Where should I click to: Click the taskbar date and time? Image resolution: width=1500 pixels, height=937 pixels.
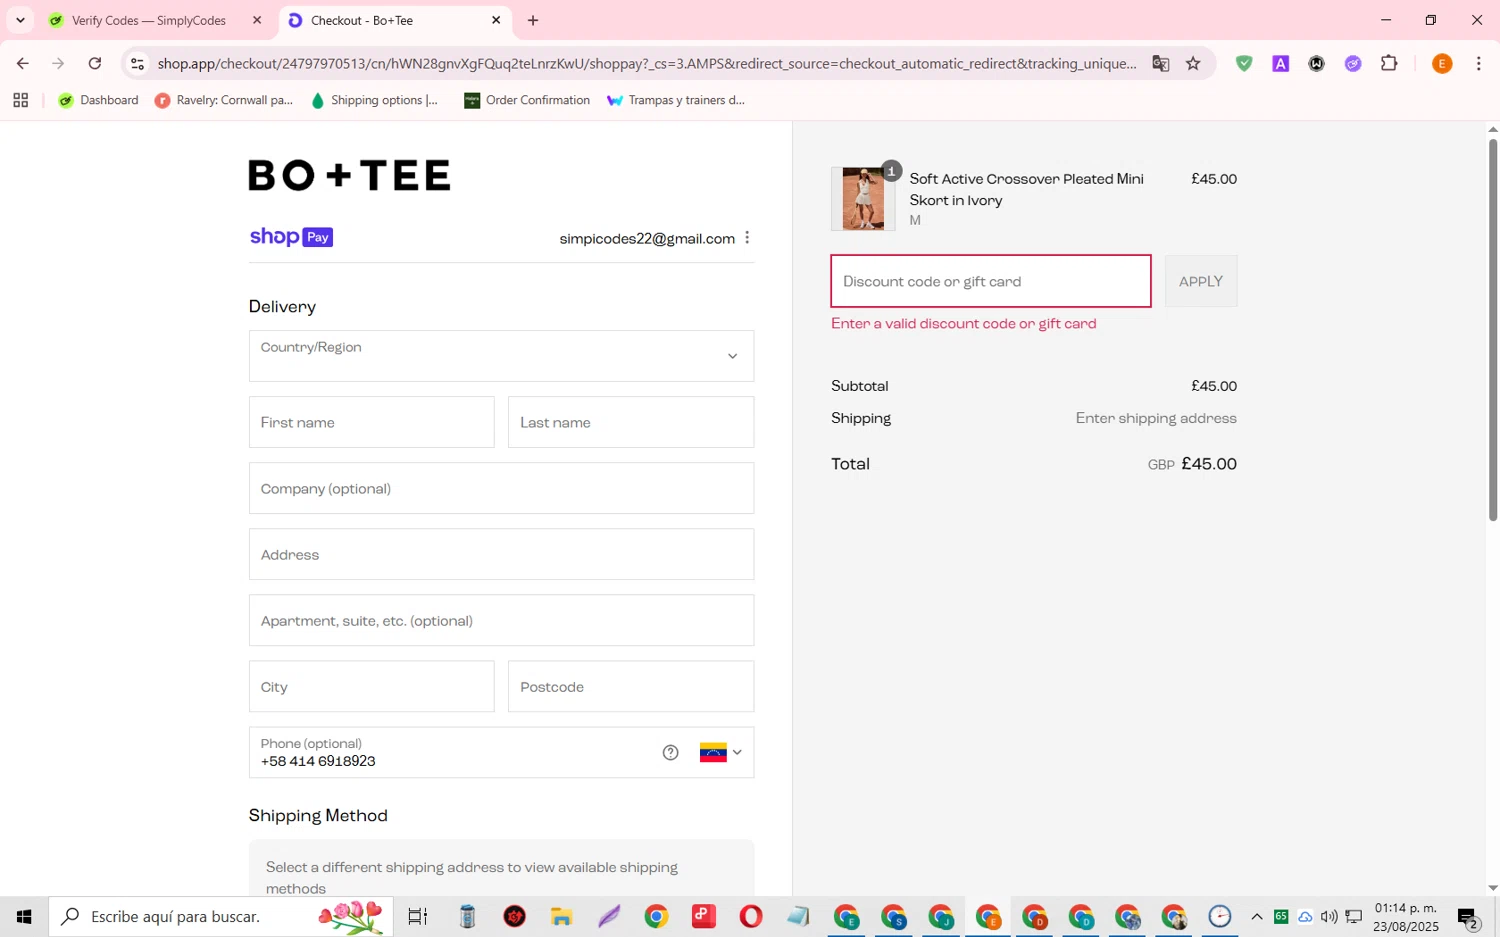click(x=1406, y=916)
